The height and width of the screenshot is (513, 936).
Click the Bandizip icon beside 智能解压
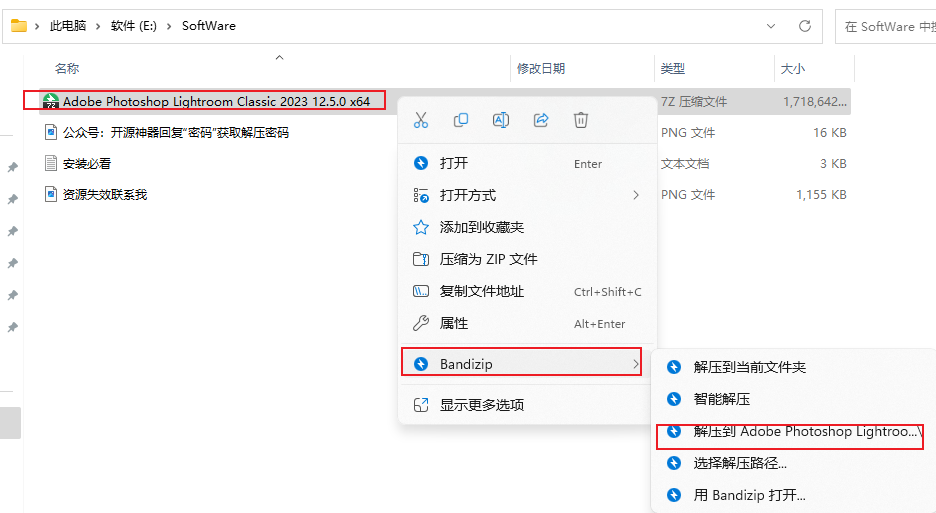point(674,399)
